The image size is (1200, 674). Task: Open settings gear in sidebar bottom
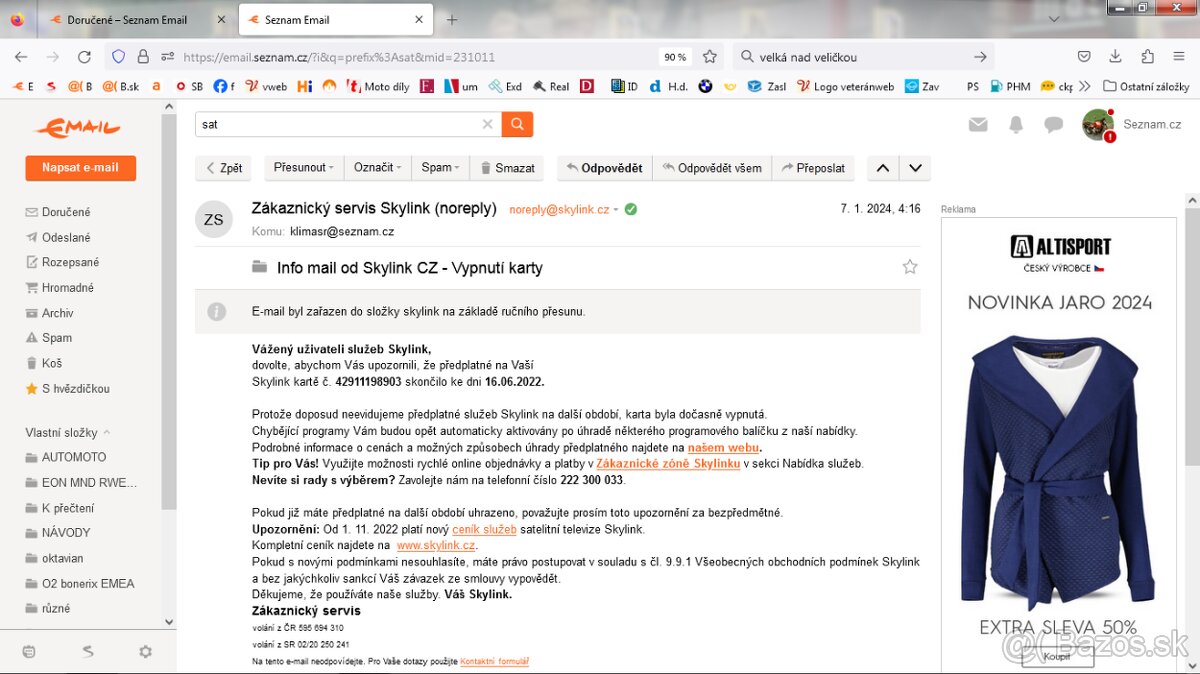(x=145, y=651)
